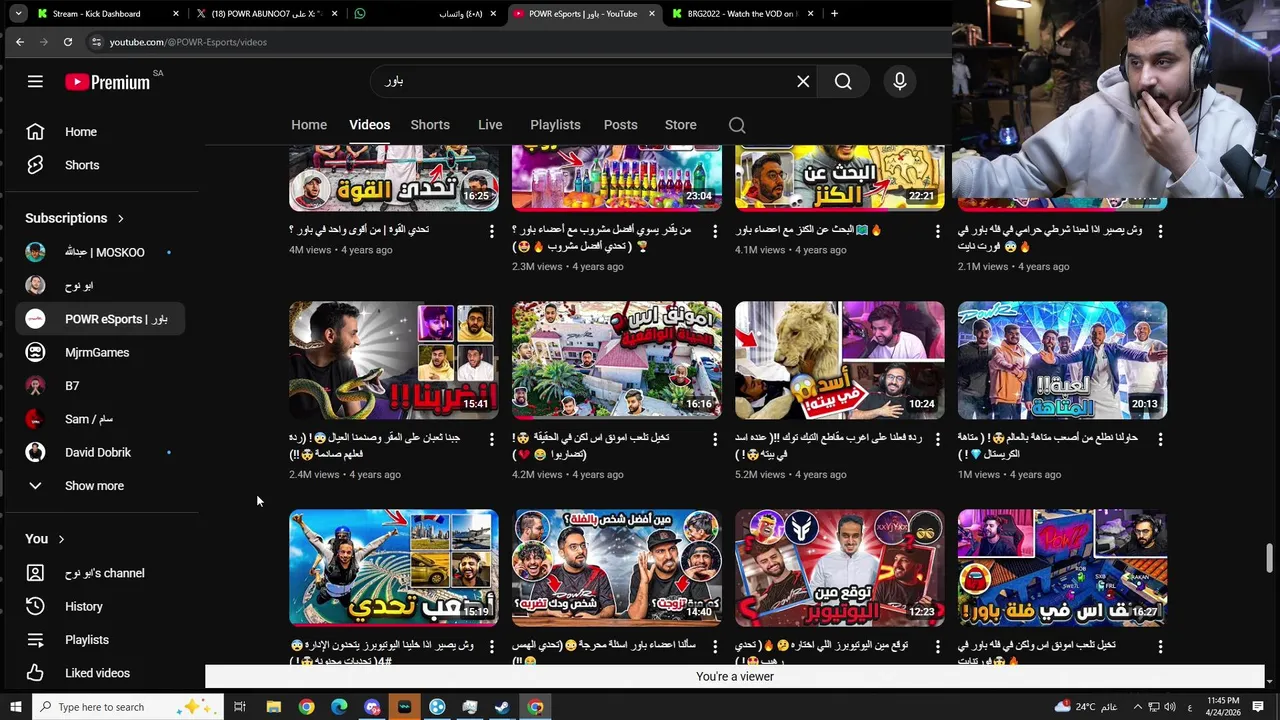
Task: Open Sam / سام subscription channel
Action: point(100,419)
